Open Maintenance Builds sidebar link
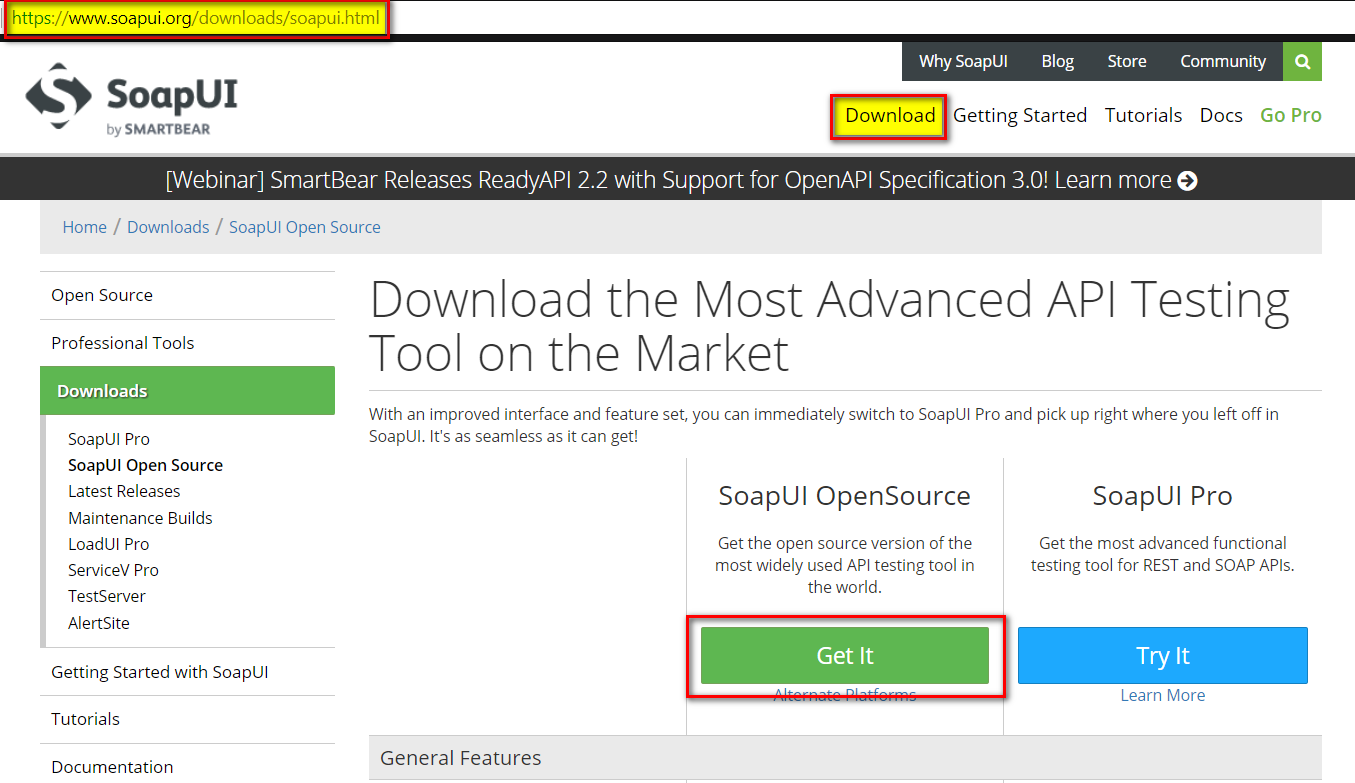This screenshot has width=1355, height=783. (140, 518)
